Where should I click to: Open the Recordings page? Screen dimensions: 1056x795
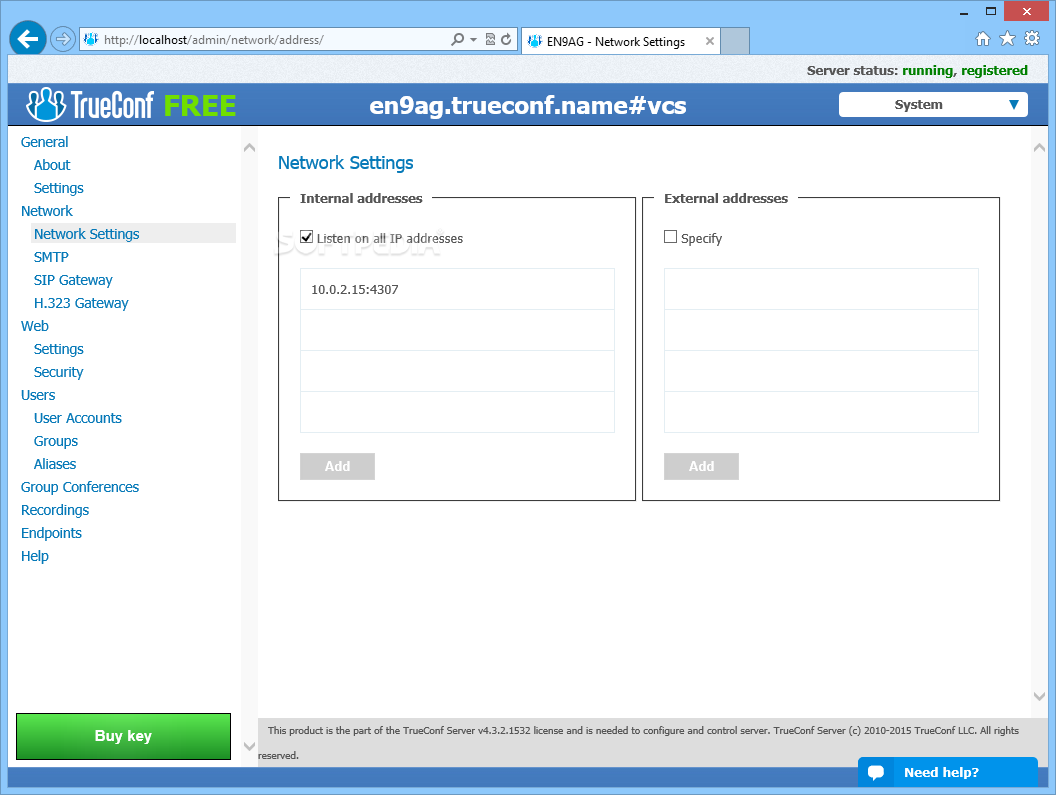tap(55, 510)
